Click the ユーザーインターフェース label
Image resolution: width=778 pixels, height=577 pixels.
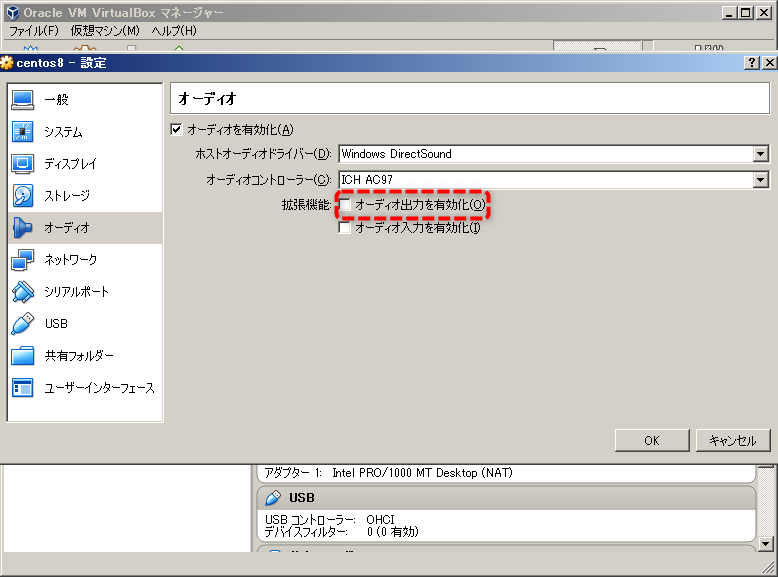[99, 388]
